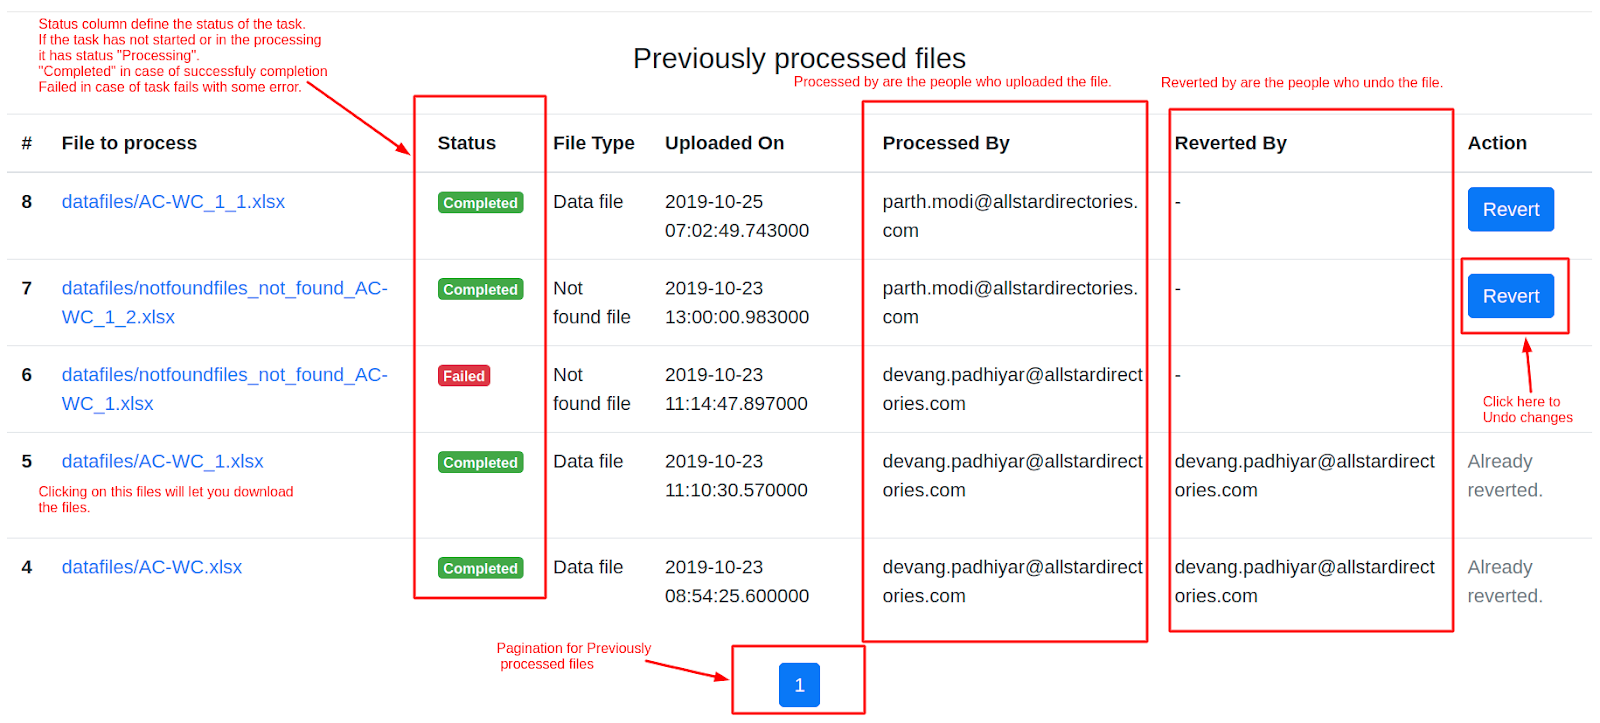The image size is (1600, 723).
Task: Select the Processed By column header
Action: (945, 143)
